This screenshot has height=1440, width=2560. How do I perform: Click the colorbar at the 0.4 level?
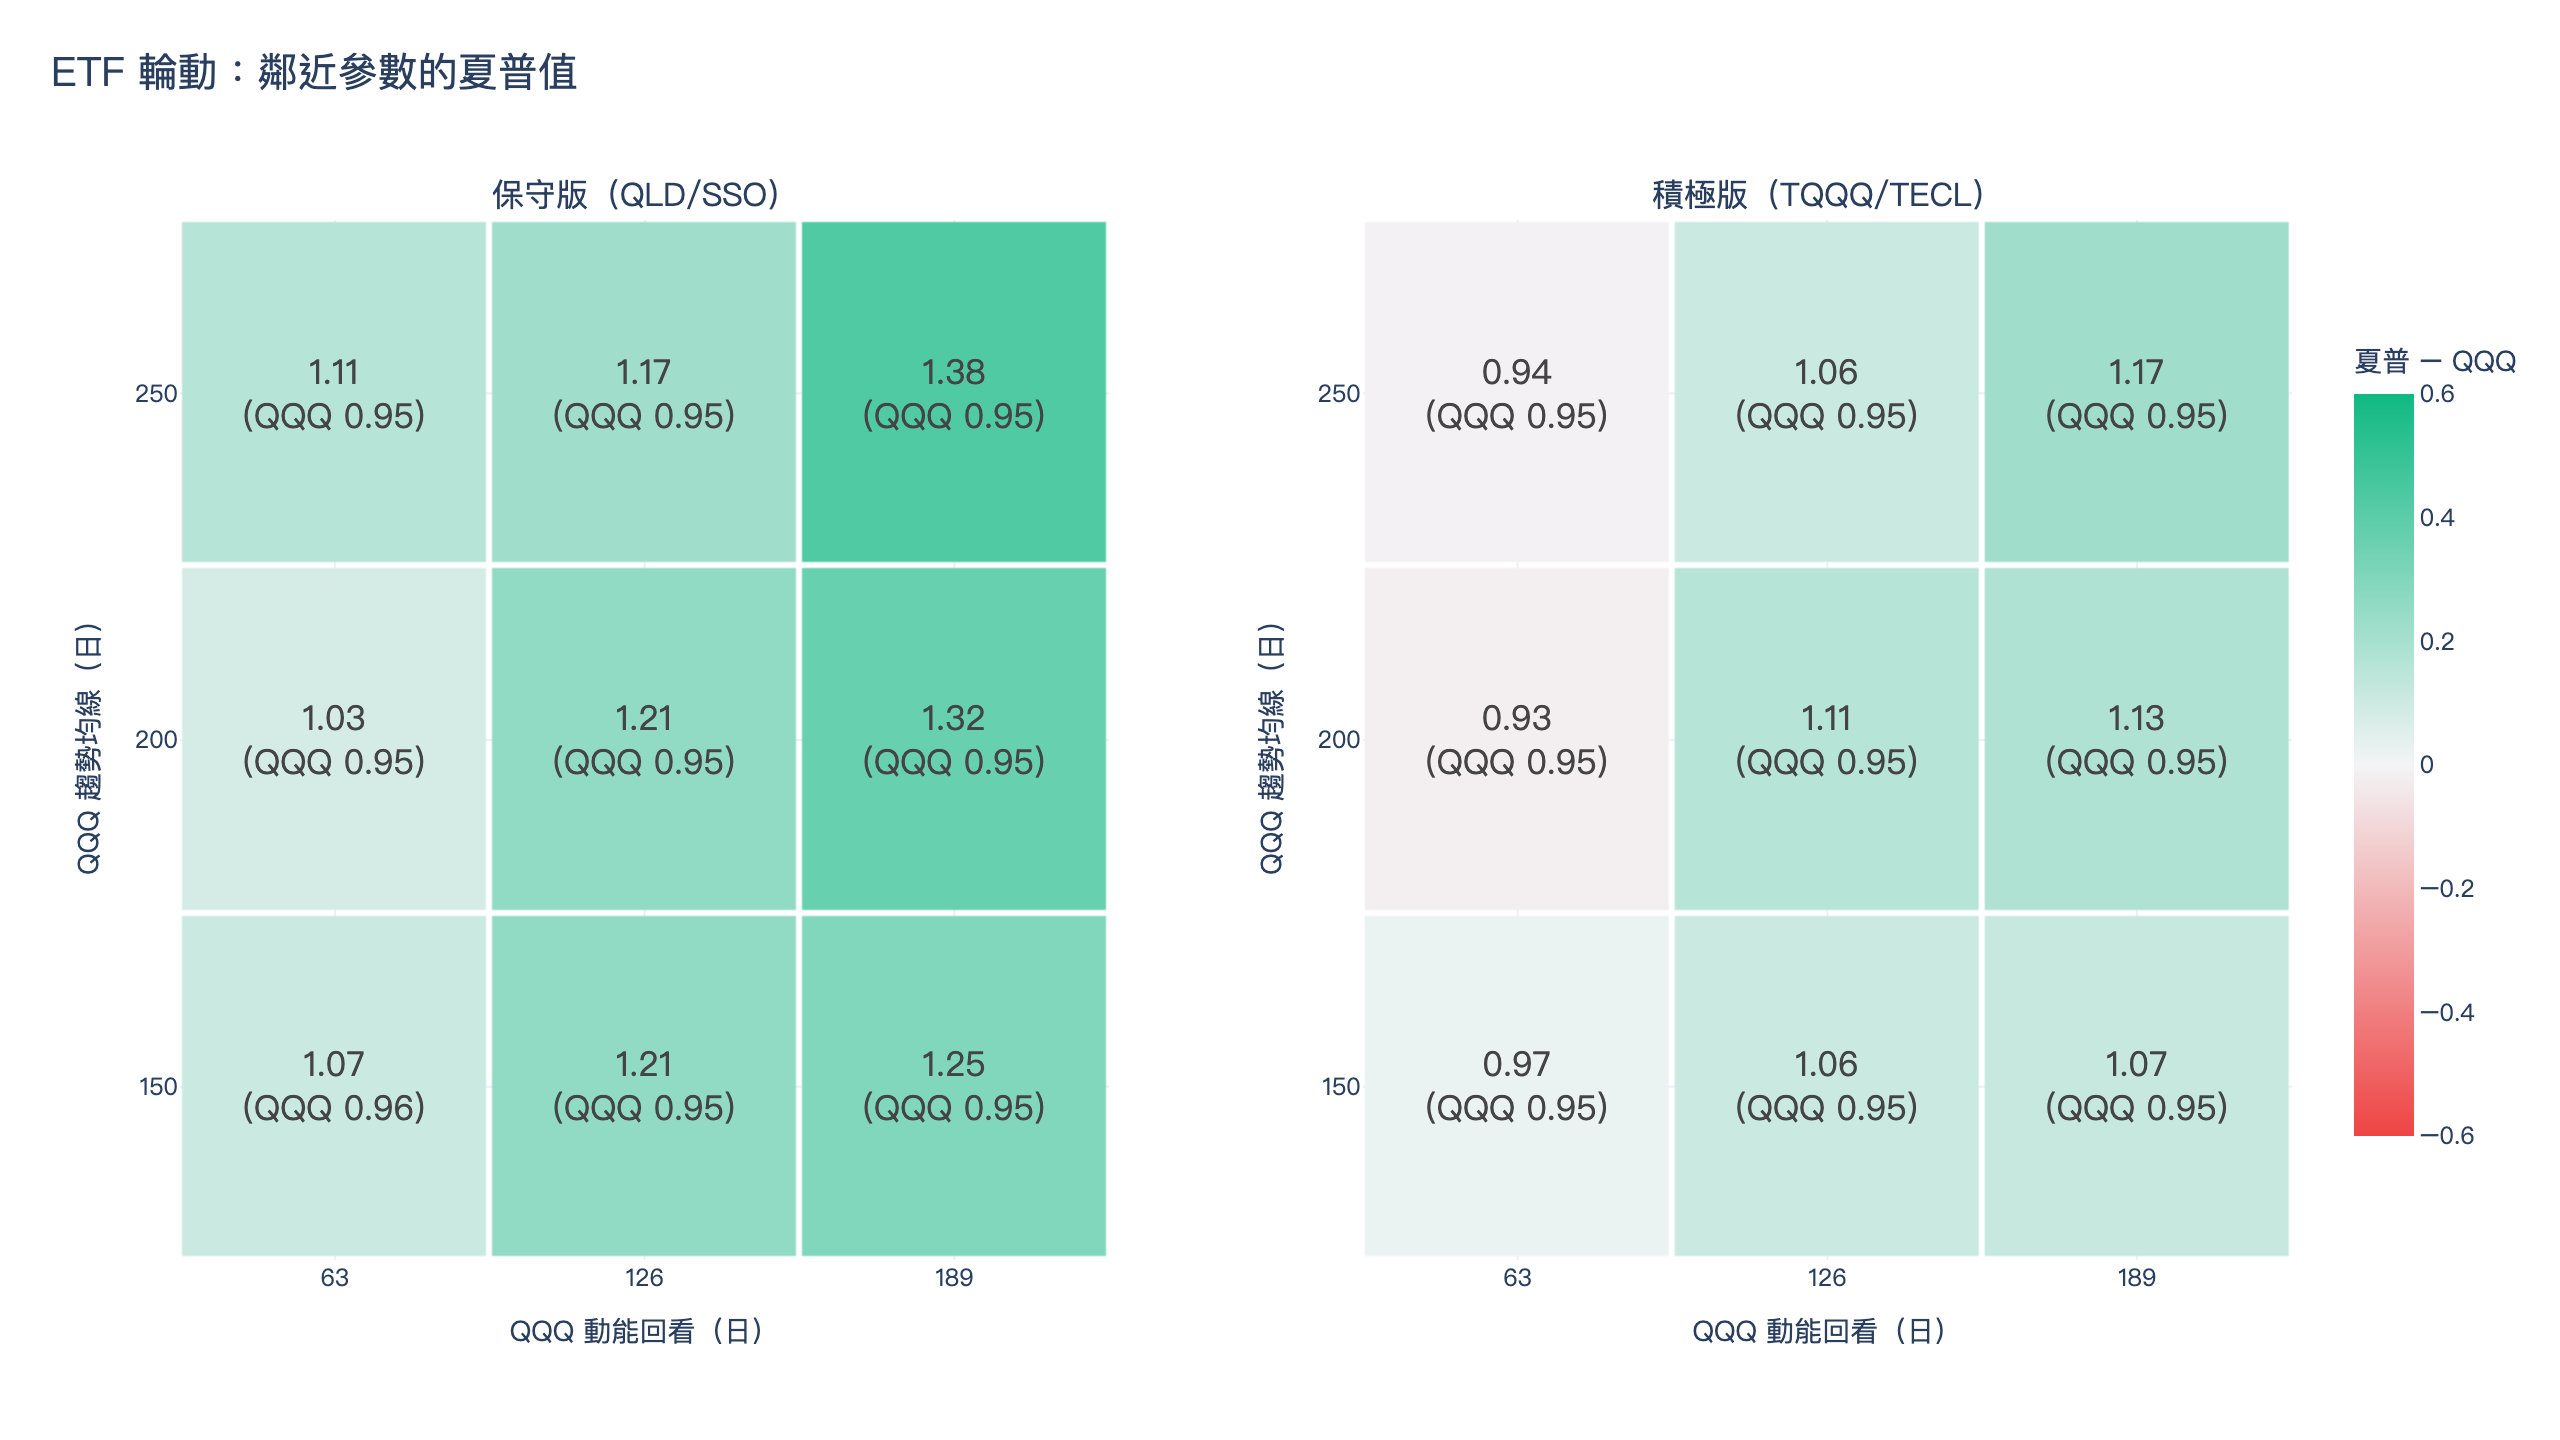click(2383, 518)
